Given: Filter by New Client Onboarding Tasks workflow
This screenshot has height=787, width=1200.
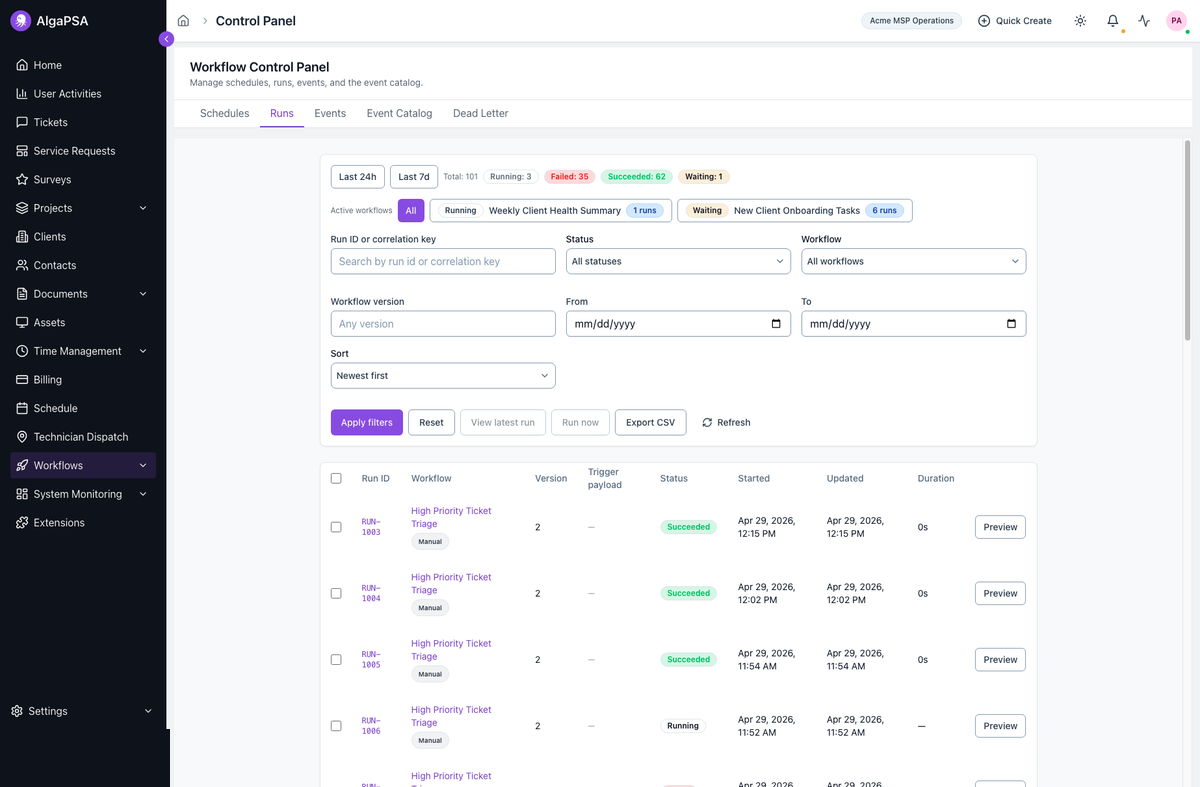Looking at the screenshot, I should (x=795, y=211).
